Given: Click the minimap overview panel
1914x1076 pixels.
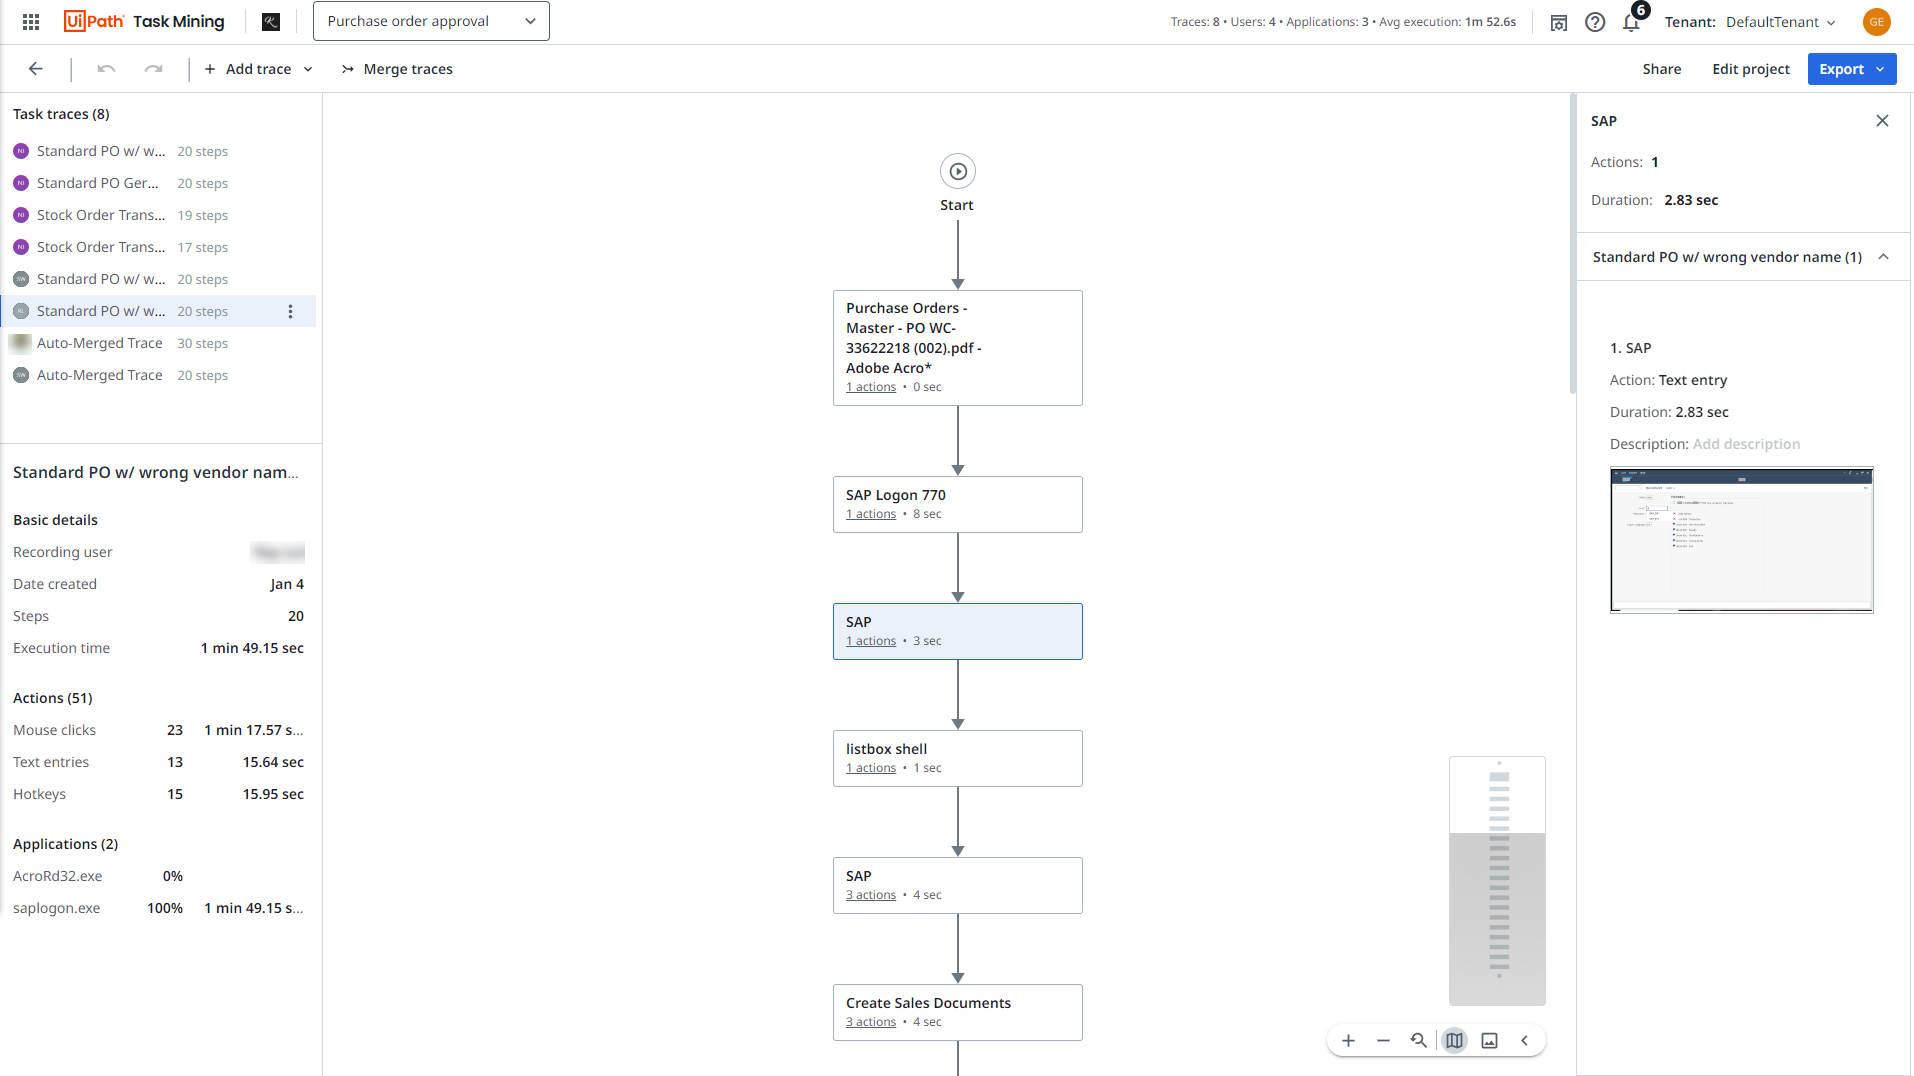Looking at the screenshot, I should click(x=1498, y=881).
